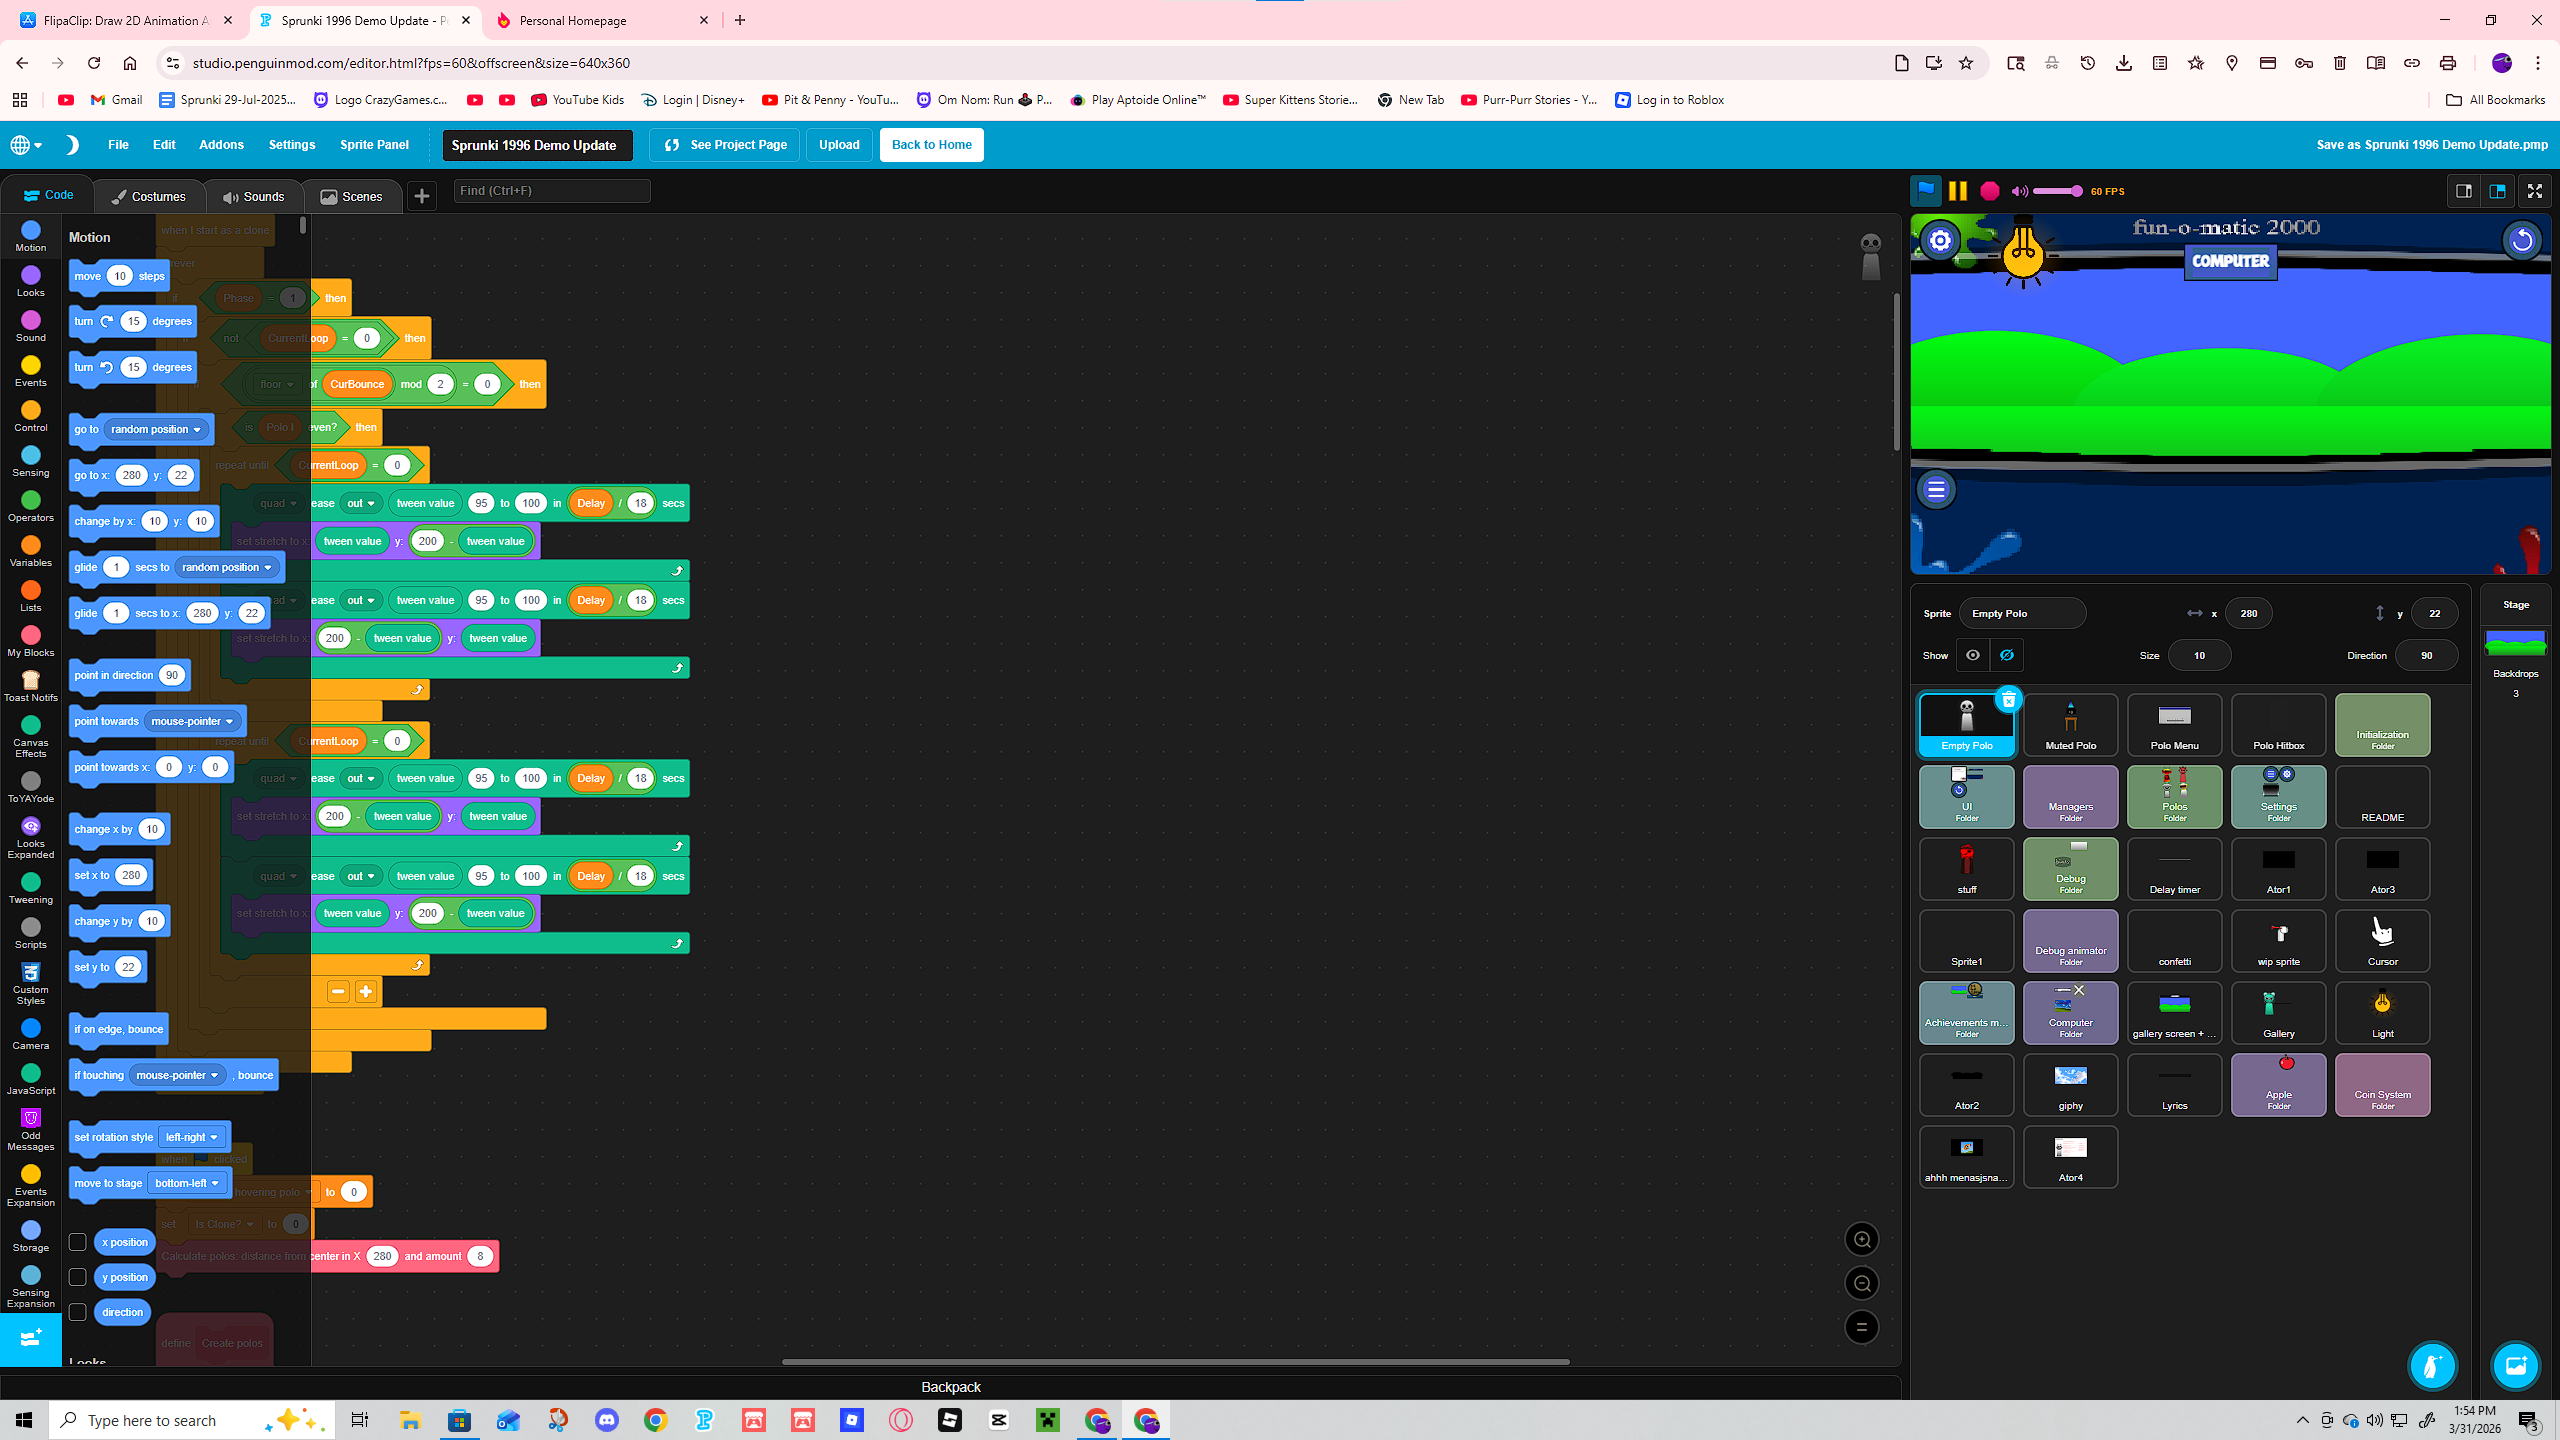
Task: Click See Project Page button
Action: (725, 145)
